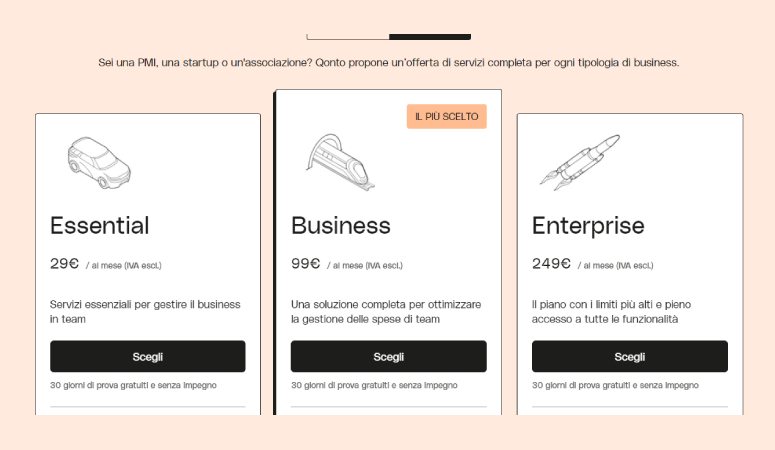The width and height of the screenshot is (775, 450).
Task: Click the free trial note under Essential's Scegli
Action: (x=133, y=385)
